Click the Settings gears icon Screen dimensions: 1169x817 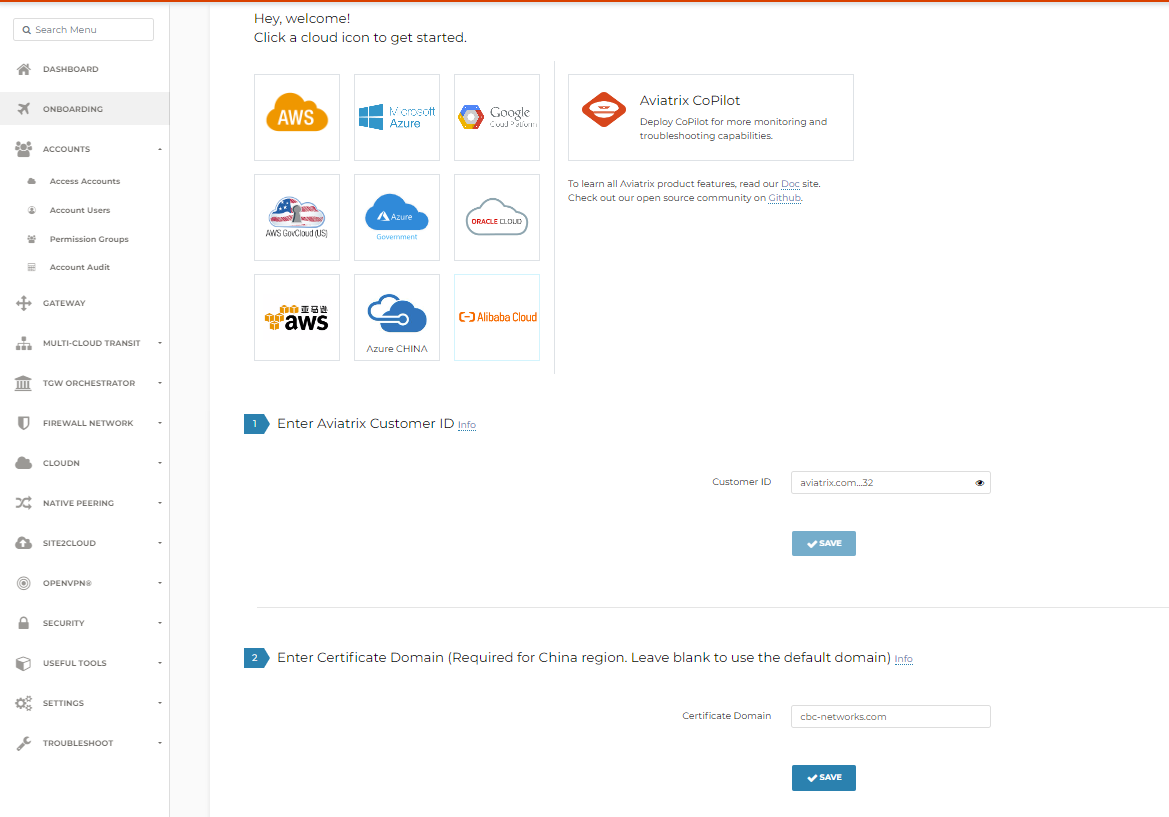24,703
